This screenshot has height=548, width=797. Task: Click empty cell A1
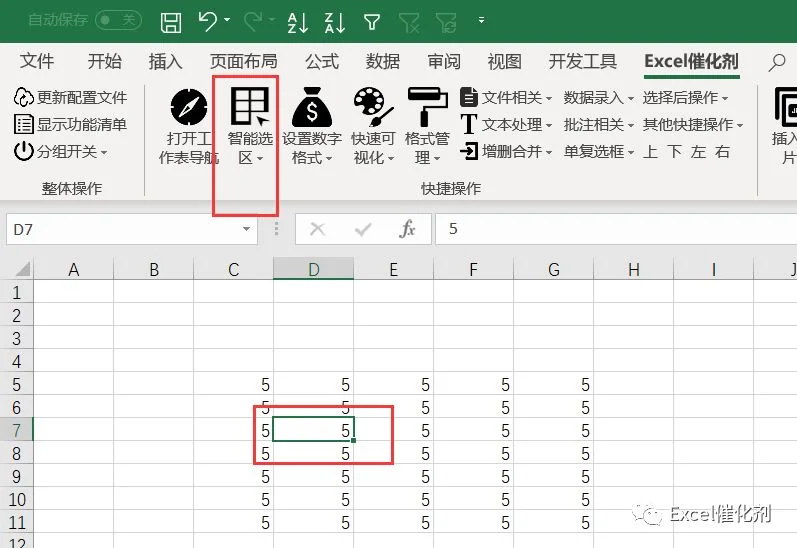point(74,292)
